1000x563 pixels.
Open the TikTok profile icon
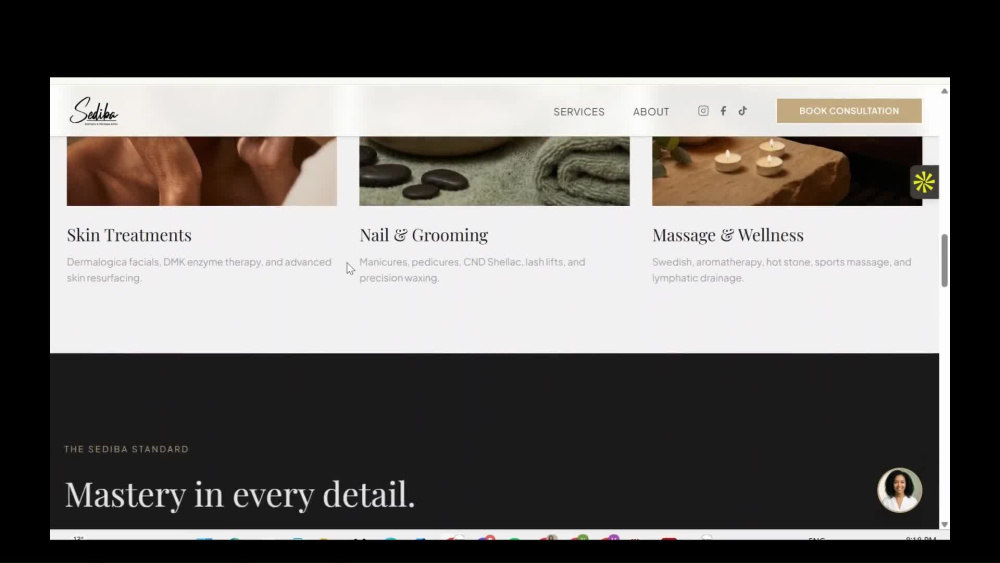point(743,111)
